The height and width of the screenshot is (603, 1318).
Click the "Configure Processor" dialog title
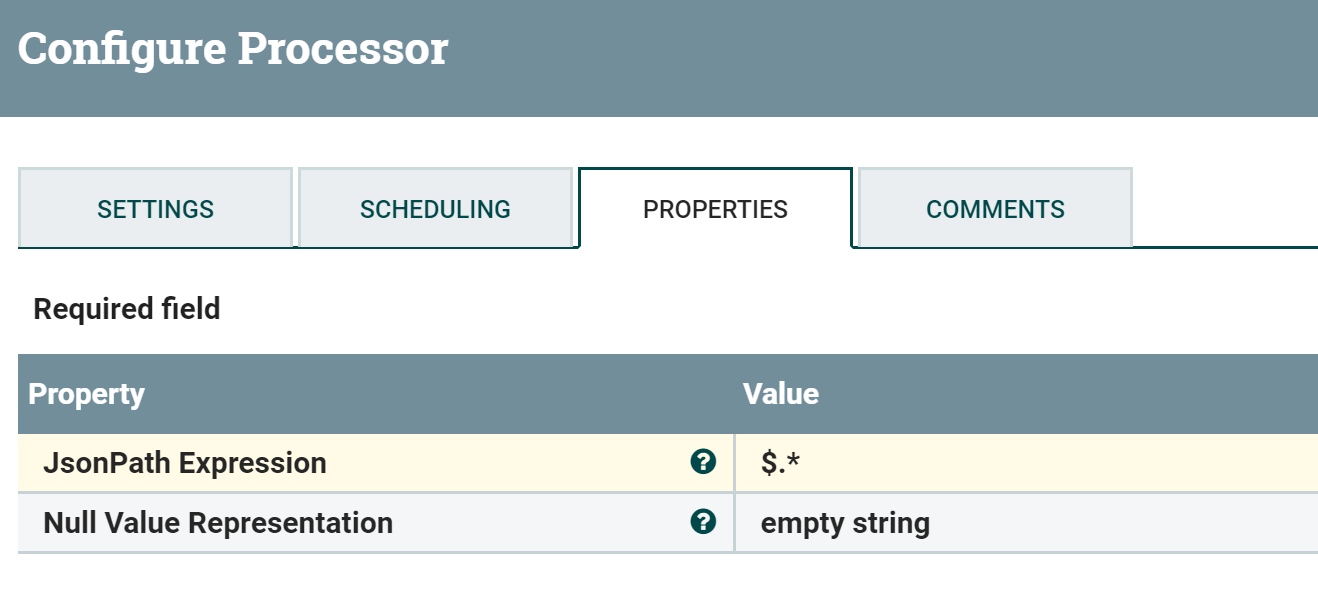point(233,49)
